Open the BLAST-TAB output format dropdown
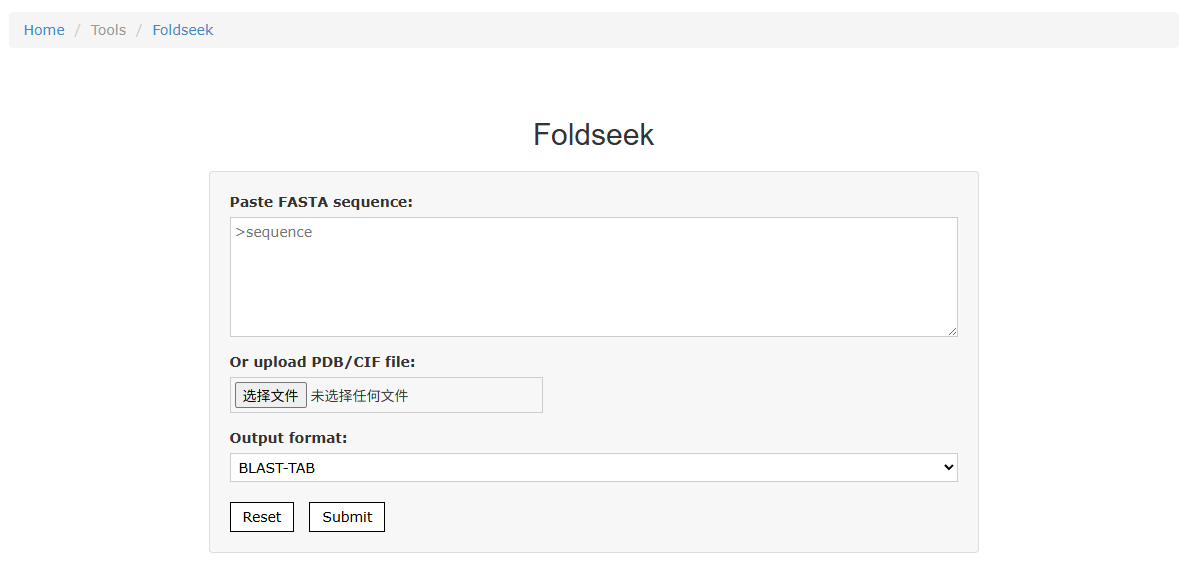This screenshot has width=1191, height=571. [x=593, y=468]
